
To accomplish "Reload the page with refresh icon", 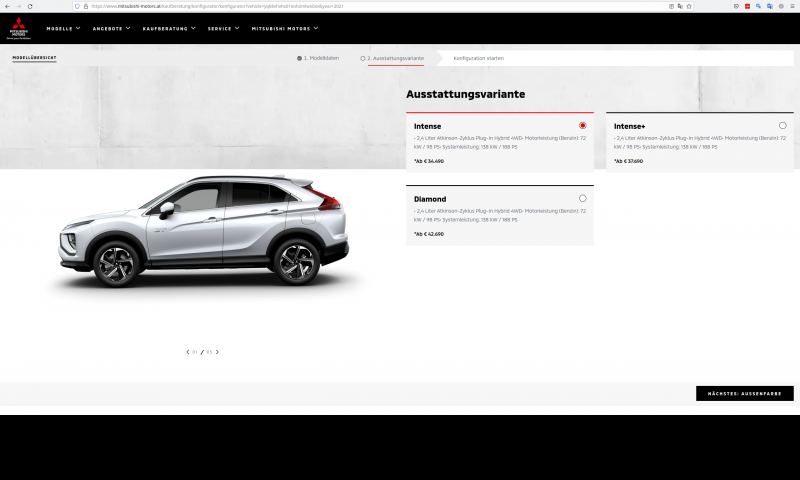I will tap(30, 6).
